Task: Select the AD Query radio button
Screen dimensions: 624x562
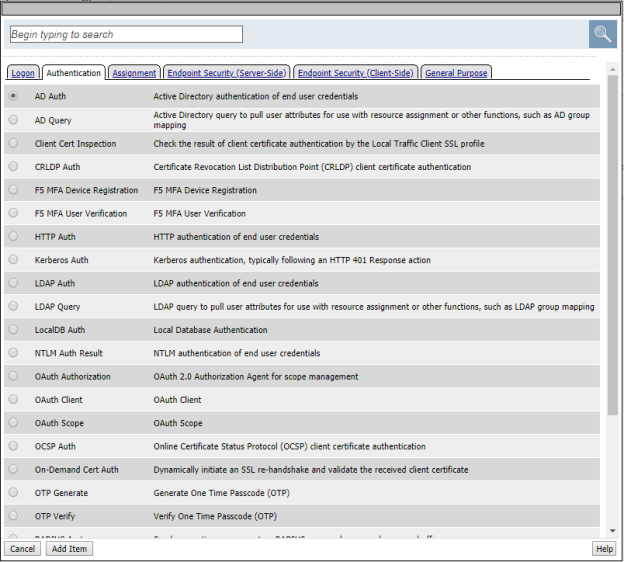Action: tap(13, 120)
